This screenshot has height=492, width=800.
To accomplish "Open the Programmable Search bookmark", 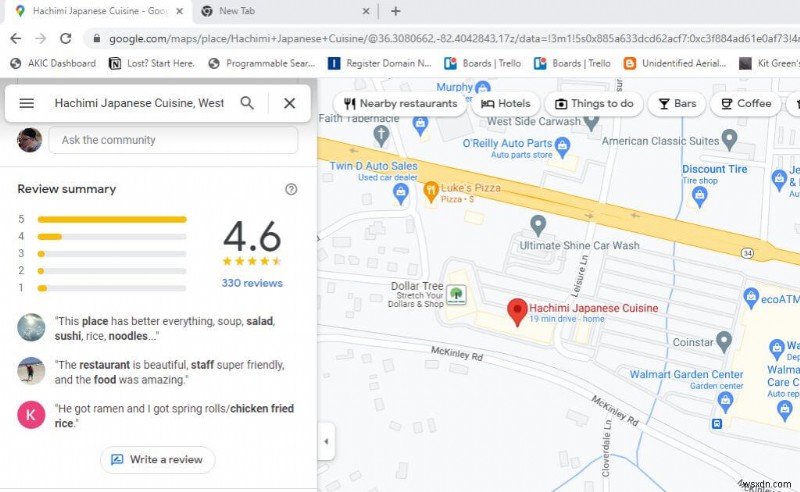I will [x=262, y=63].
